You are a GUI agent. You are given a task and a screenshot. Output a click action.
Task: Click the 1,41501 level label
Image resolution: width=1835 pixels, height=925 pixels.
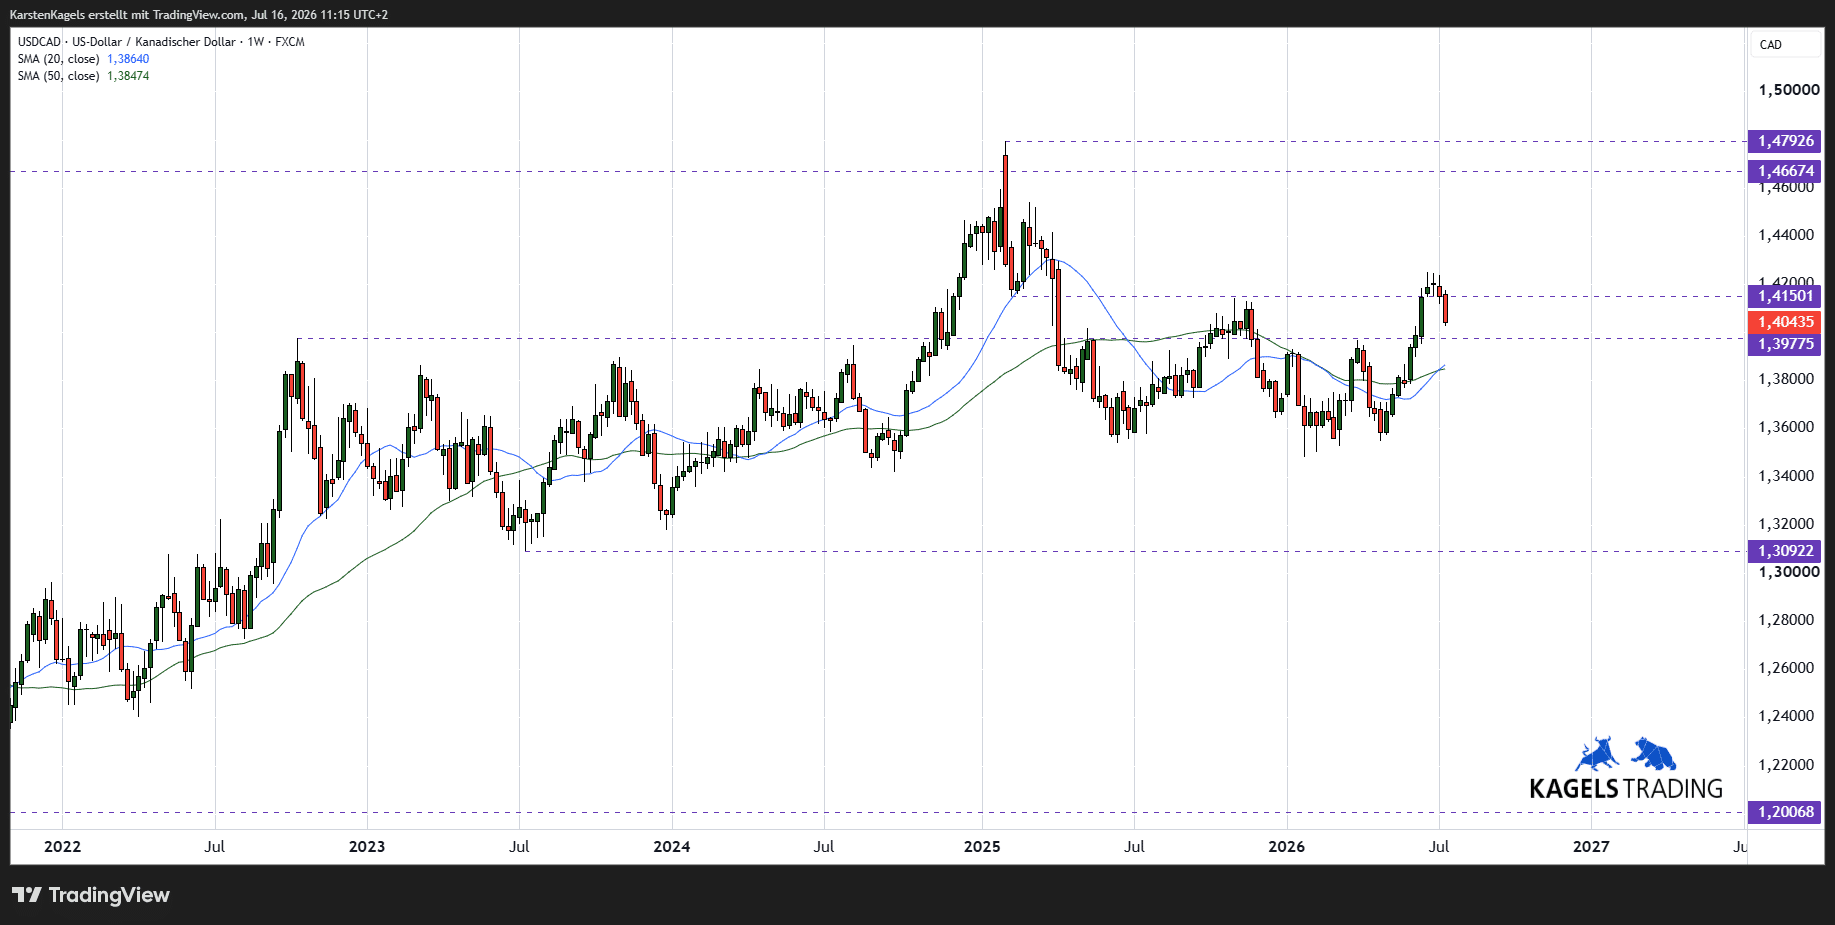1785,296
